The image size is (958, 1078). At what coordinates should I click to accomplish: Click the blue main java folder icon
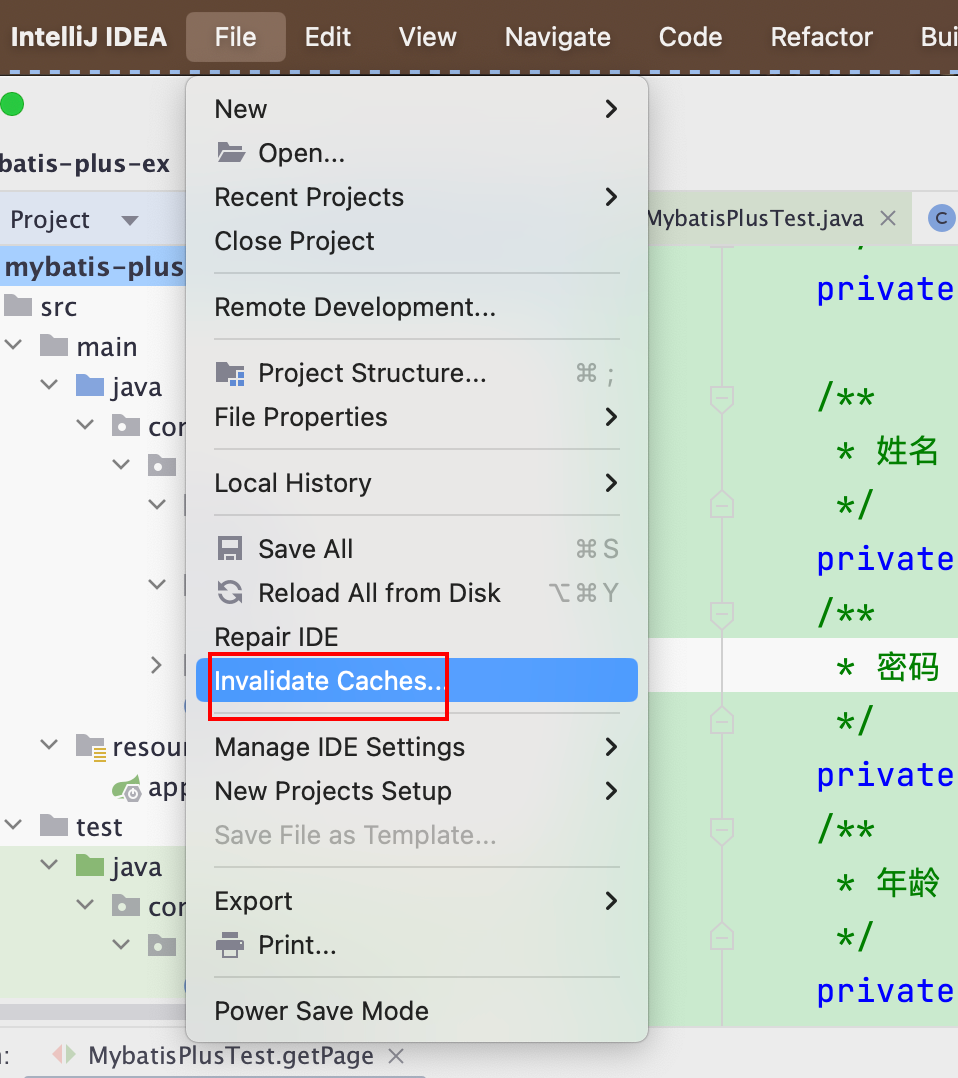click(90, 387)
